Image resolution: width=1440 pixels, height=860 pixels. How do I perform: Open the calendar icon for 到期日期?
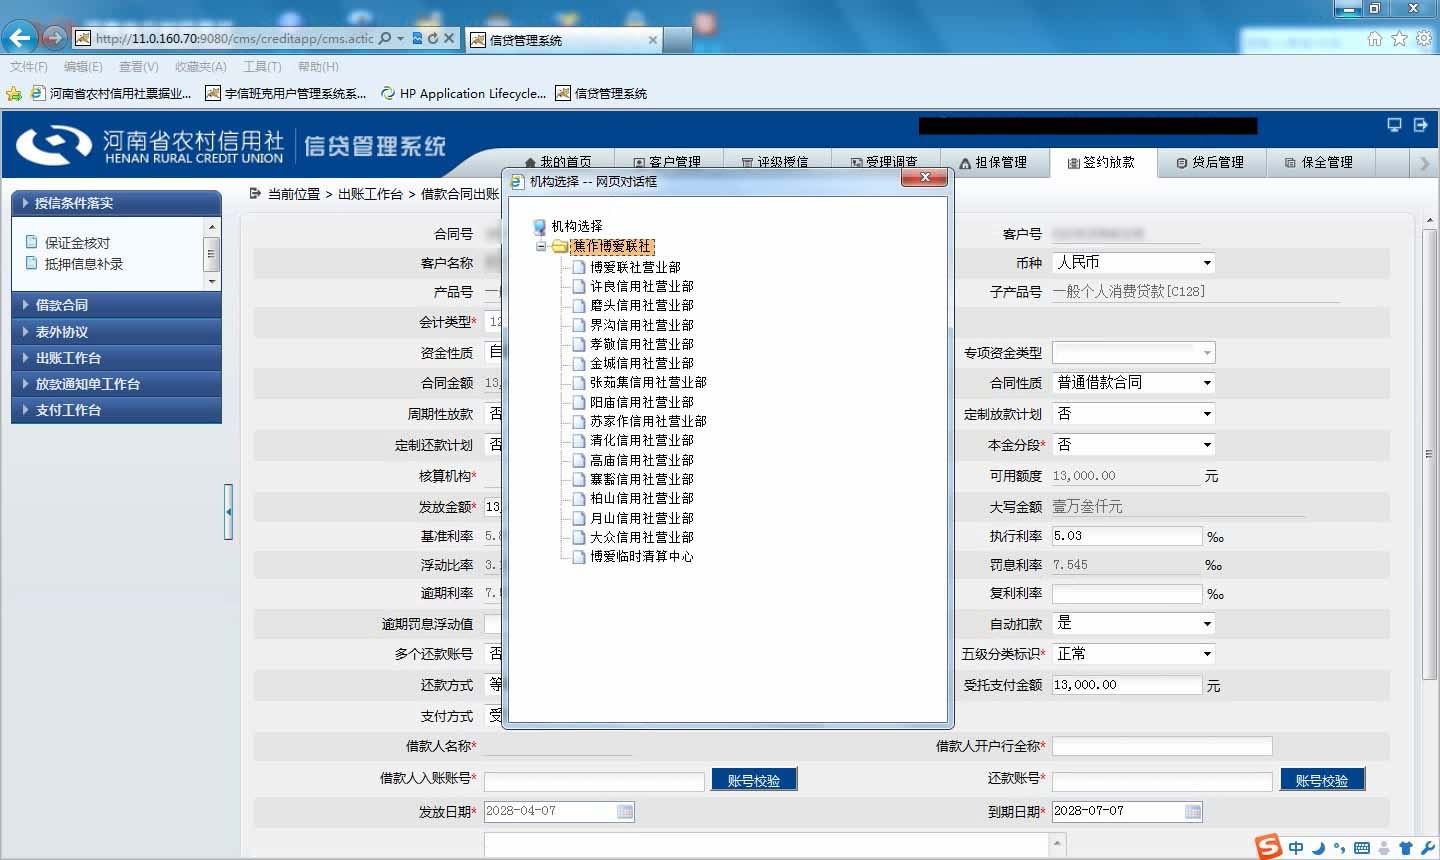[1192, 812]
